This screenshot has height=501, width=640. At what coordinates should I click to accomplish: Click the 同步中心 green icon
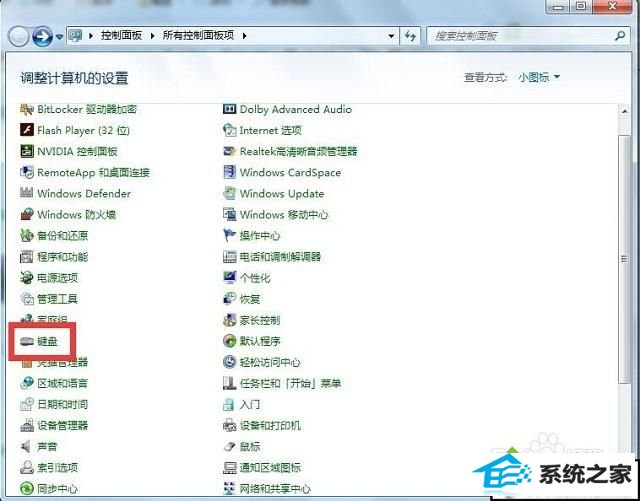[x=27, y=489]
